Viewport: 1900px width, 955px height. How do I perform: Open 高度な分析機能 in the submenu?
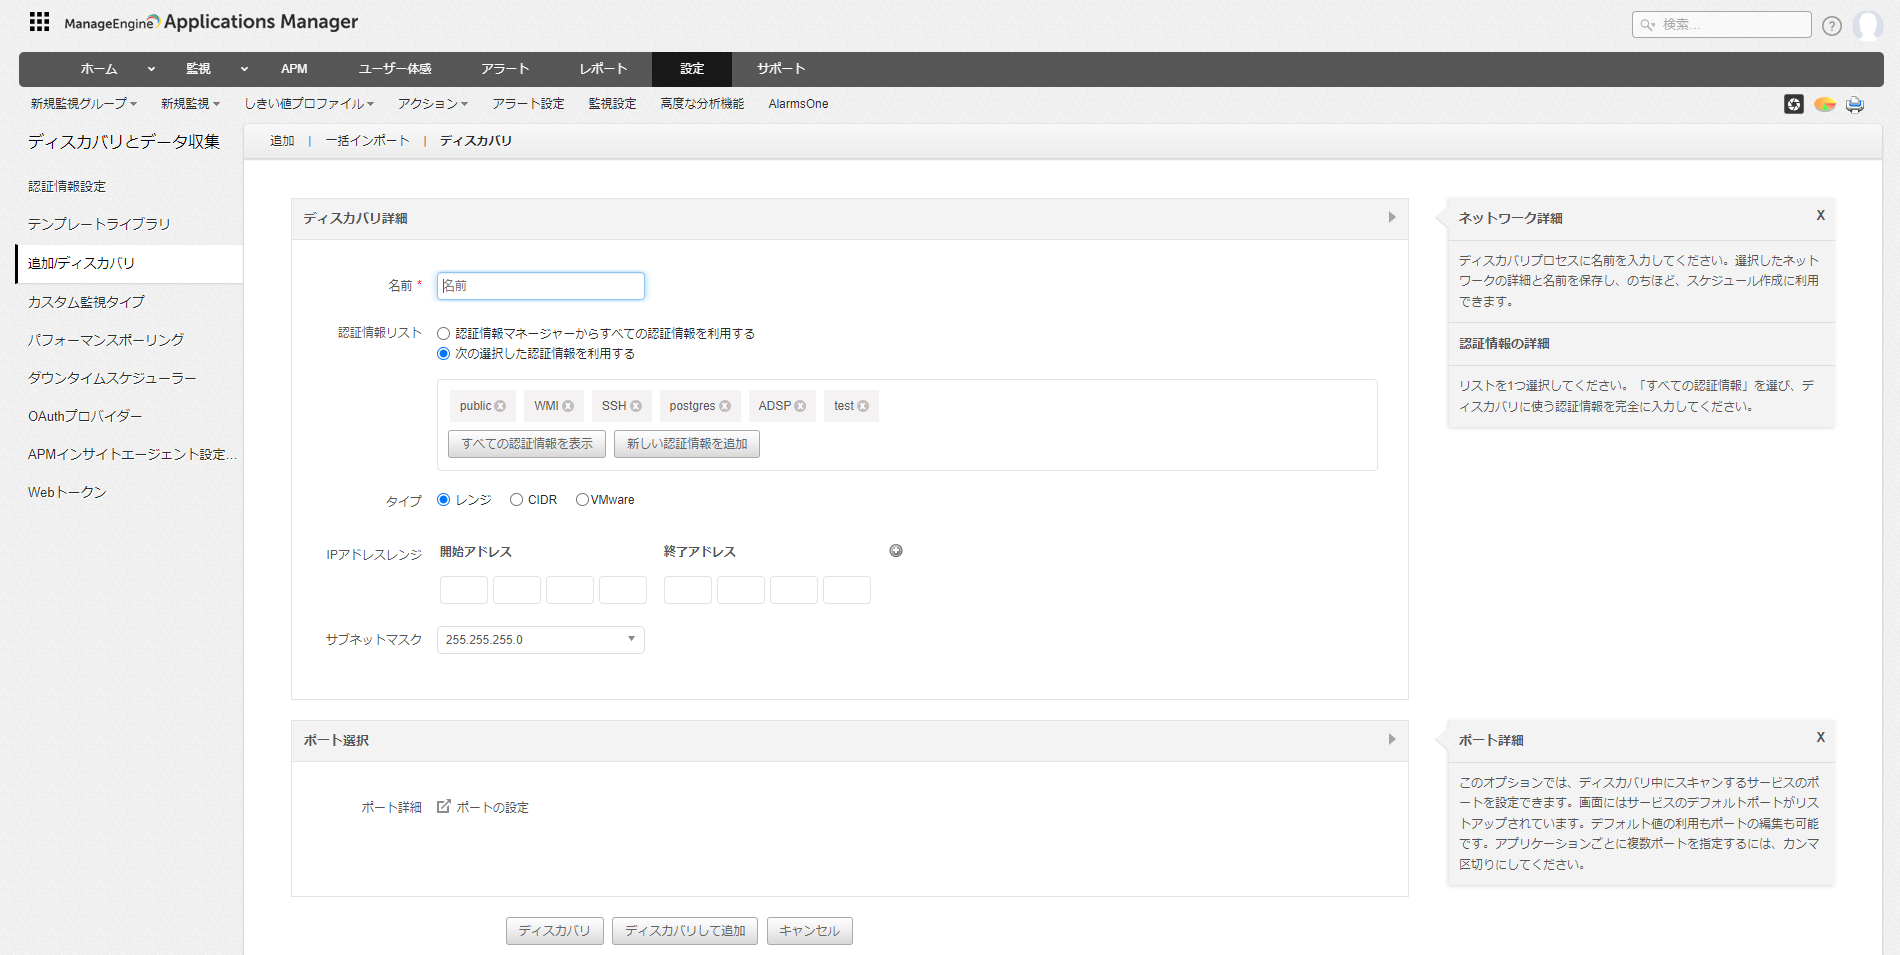pyautogui.click(x=702, y=104)
